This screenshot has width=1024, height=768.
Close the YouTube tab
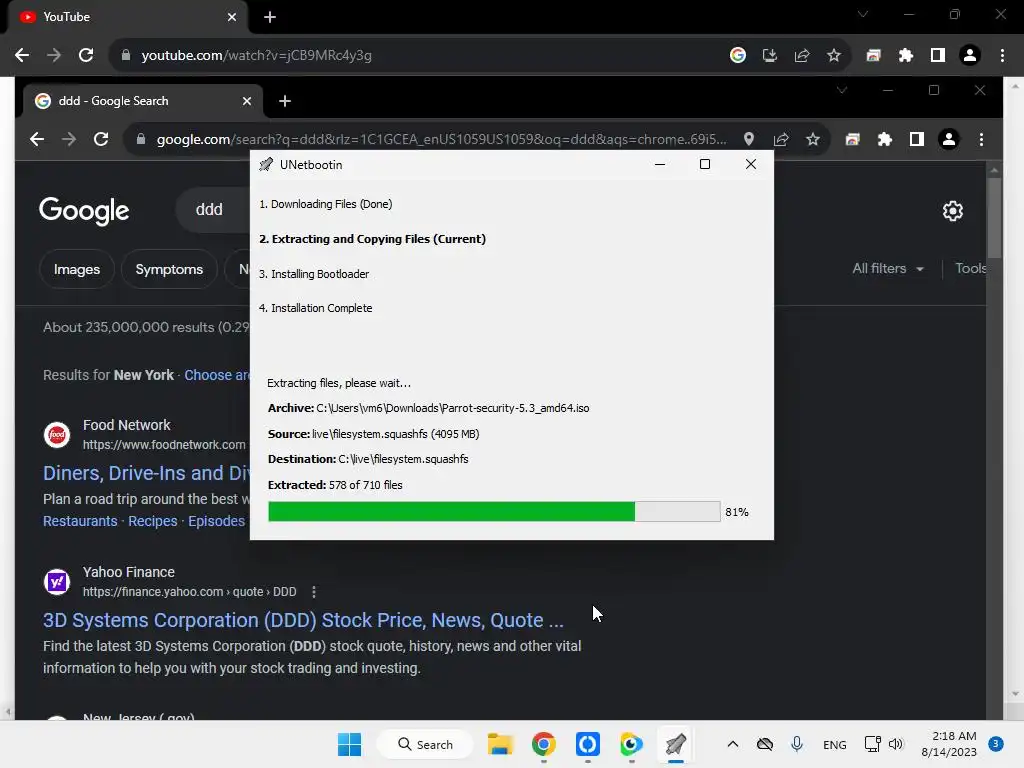pyautogui.click(x=232, y=17)
